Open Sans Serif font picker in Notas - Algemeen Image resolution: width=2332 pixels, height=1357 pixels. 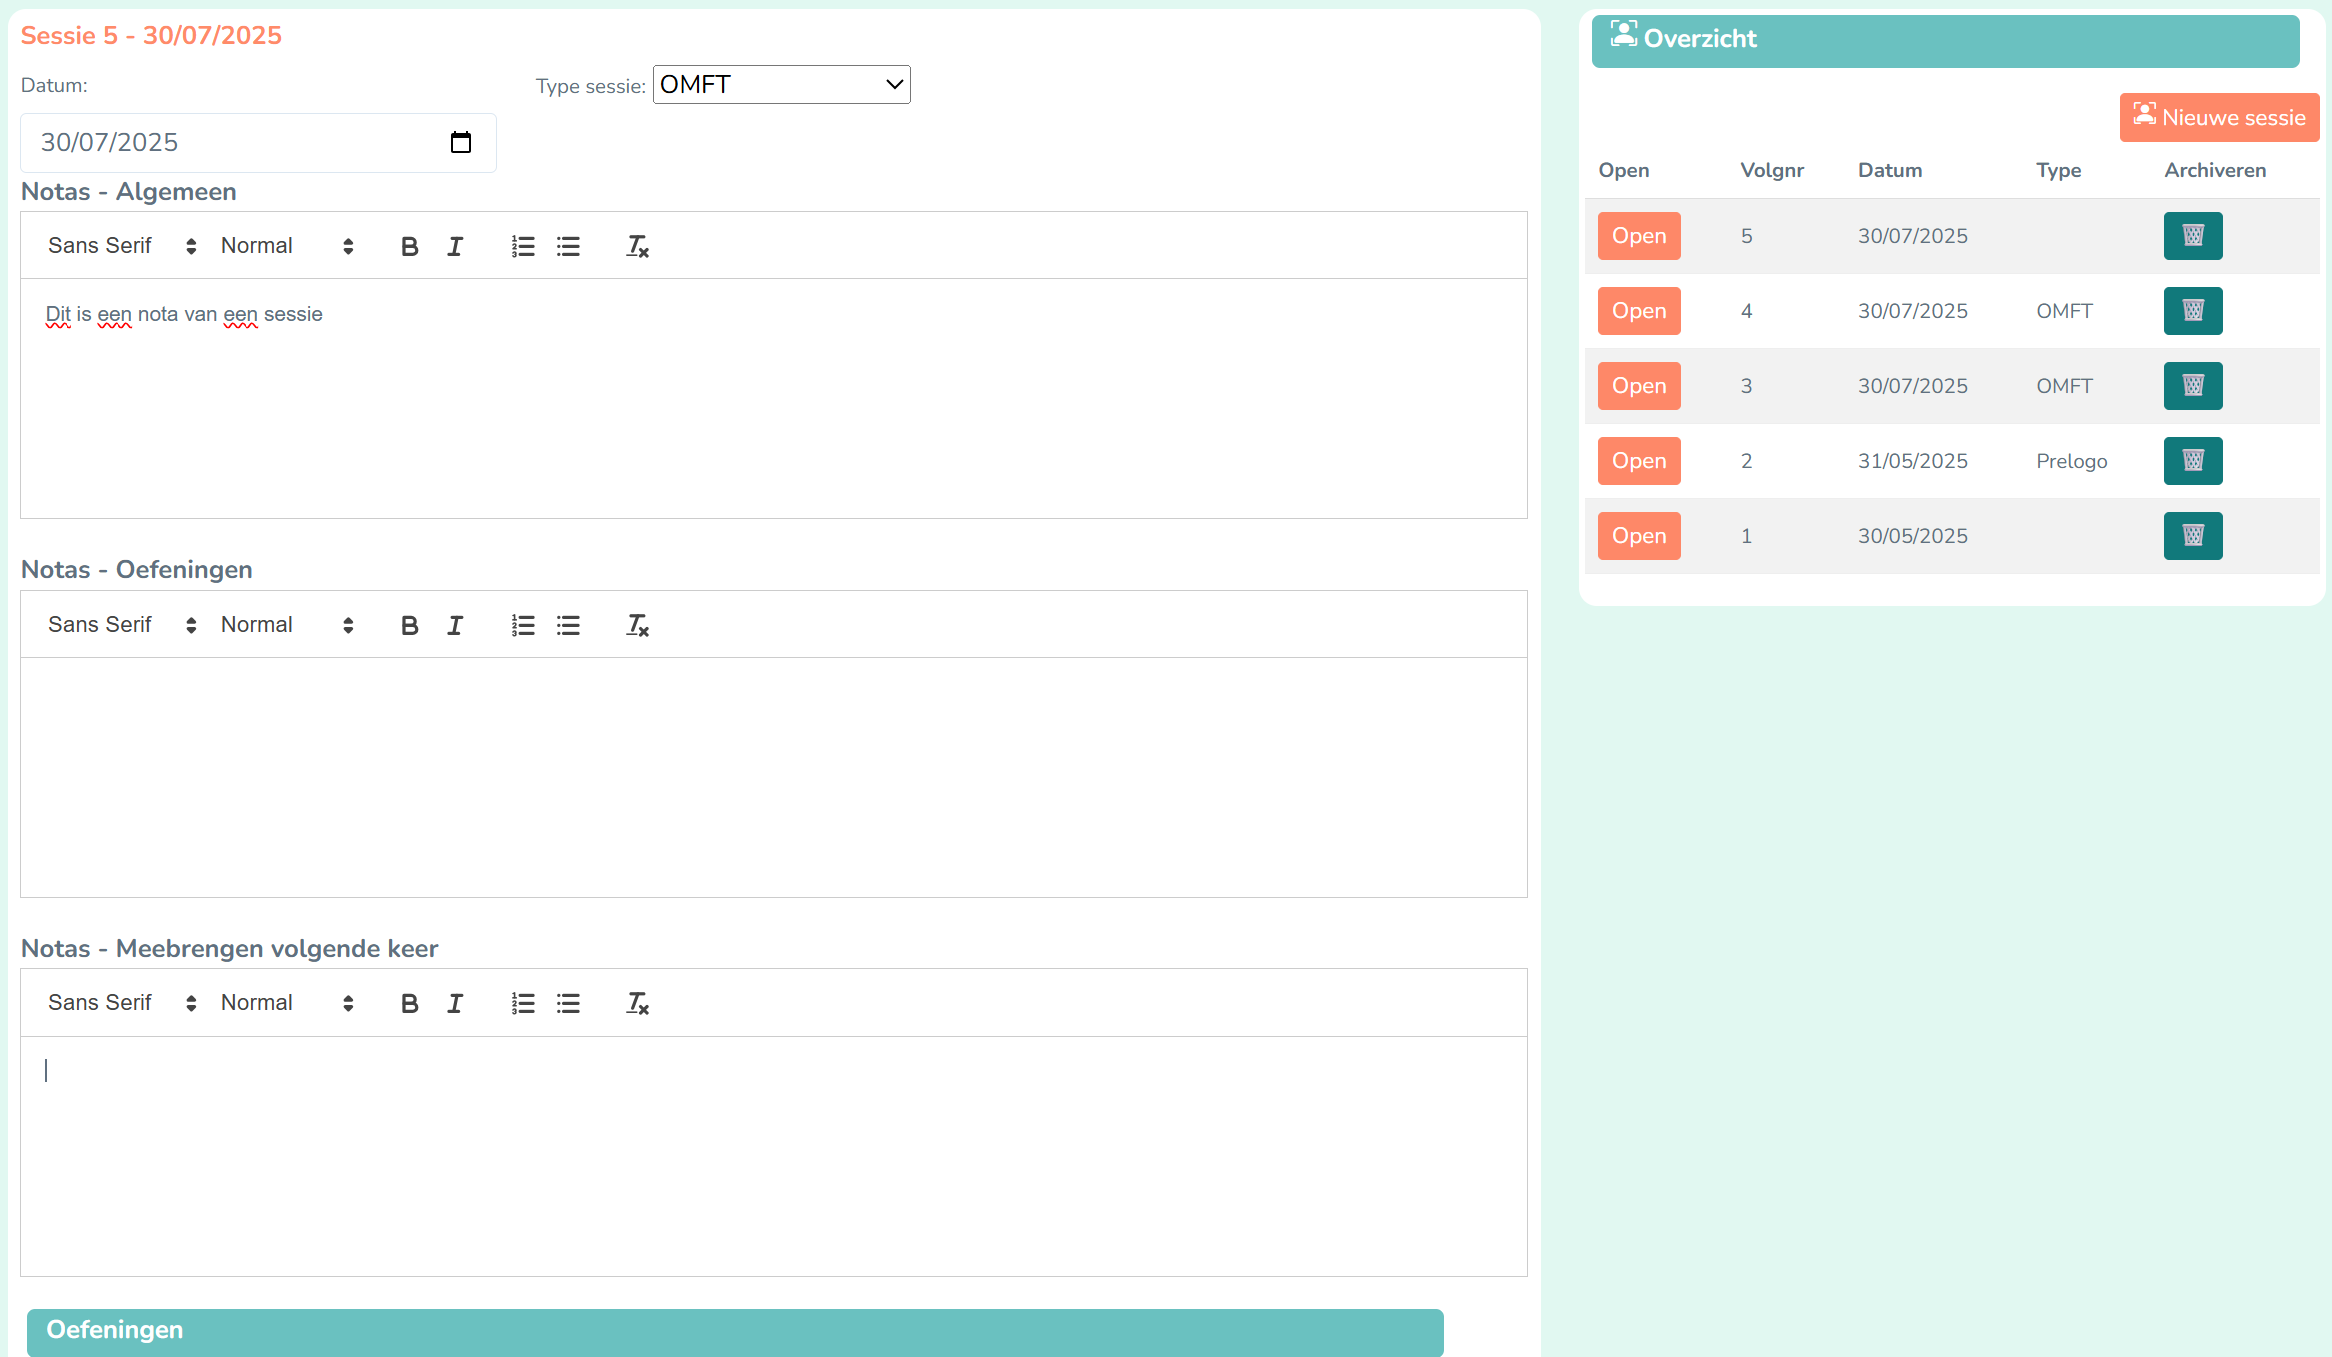[121, 246]
